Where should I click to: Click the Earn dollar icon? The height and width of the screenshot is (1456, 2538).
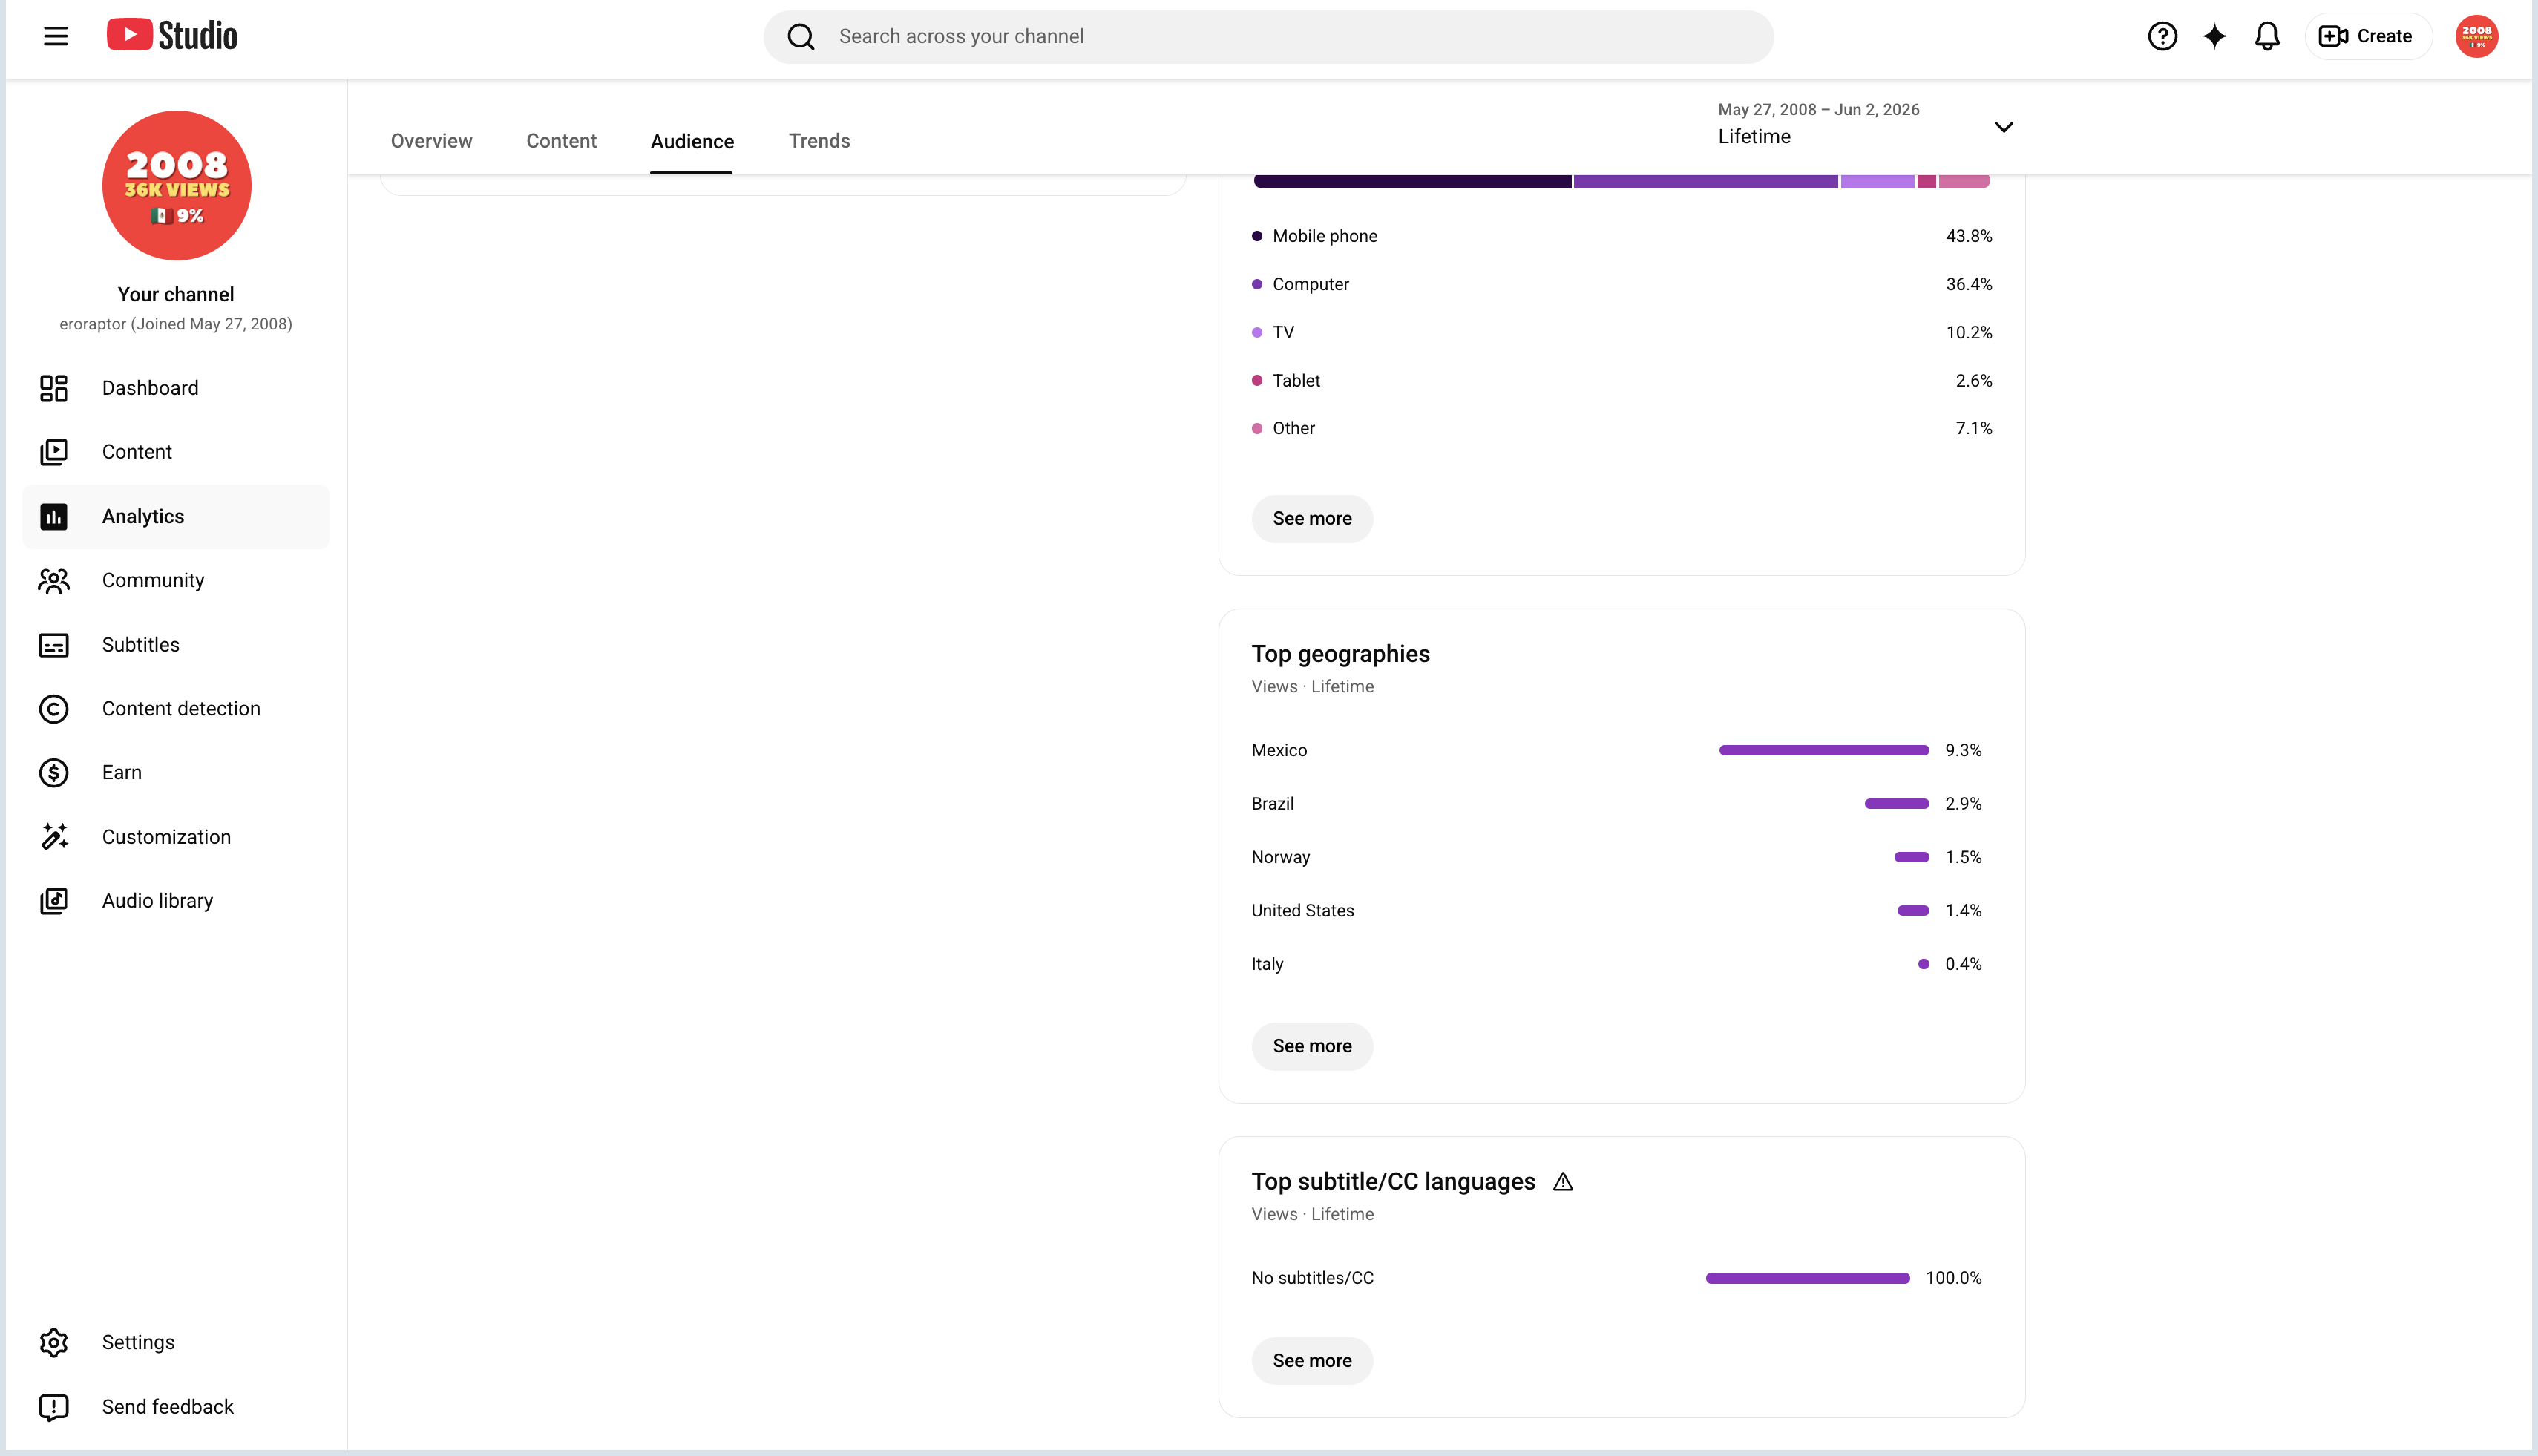[54, 773]
